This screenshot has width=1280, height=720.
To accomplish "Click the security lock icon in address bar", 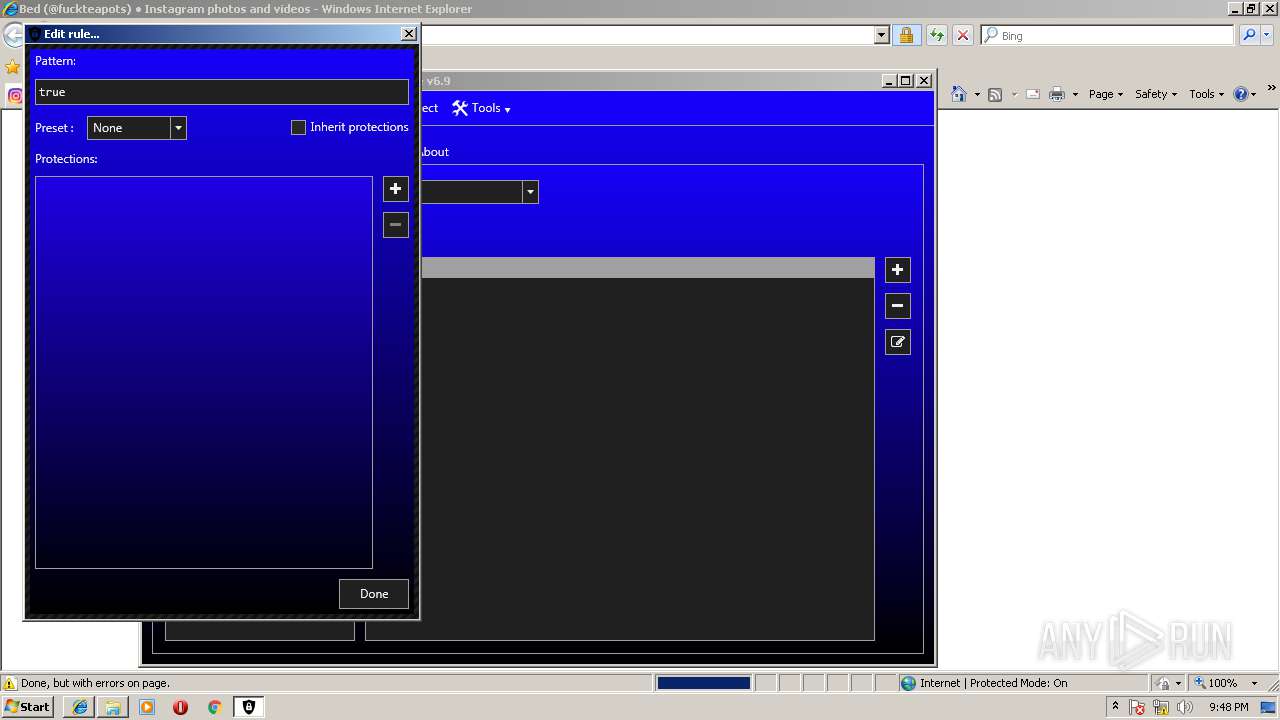I will point(906,35).
